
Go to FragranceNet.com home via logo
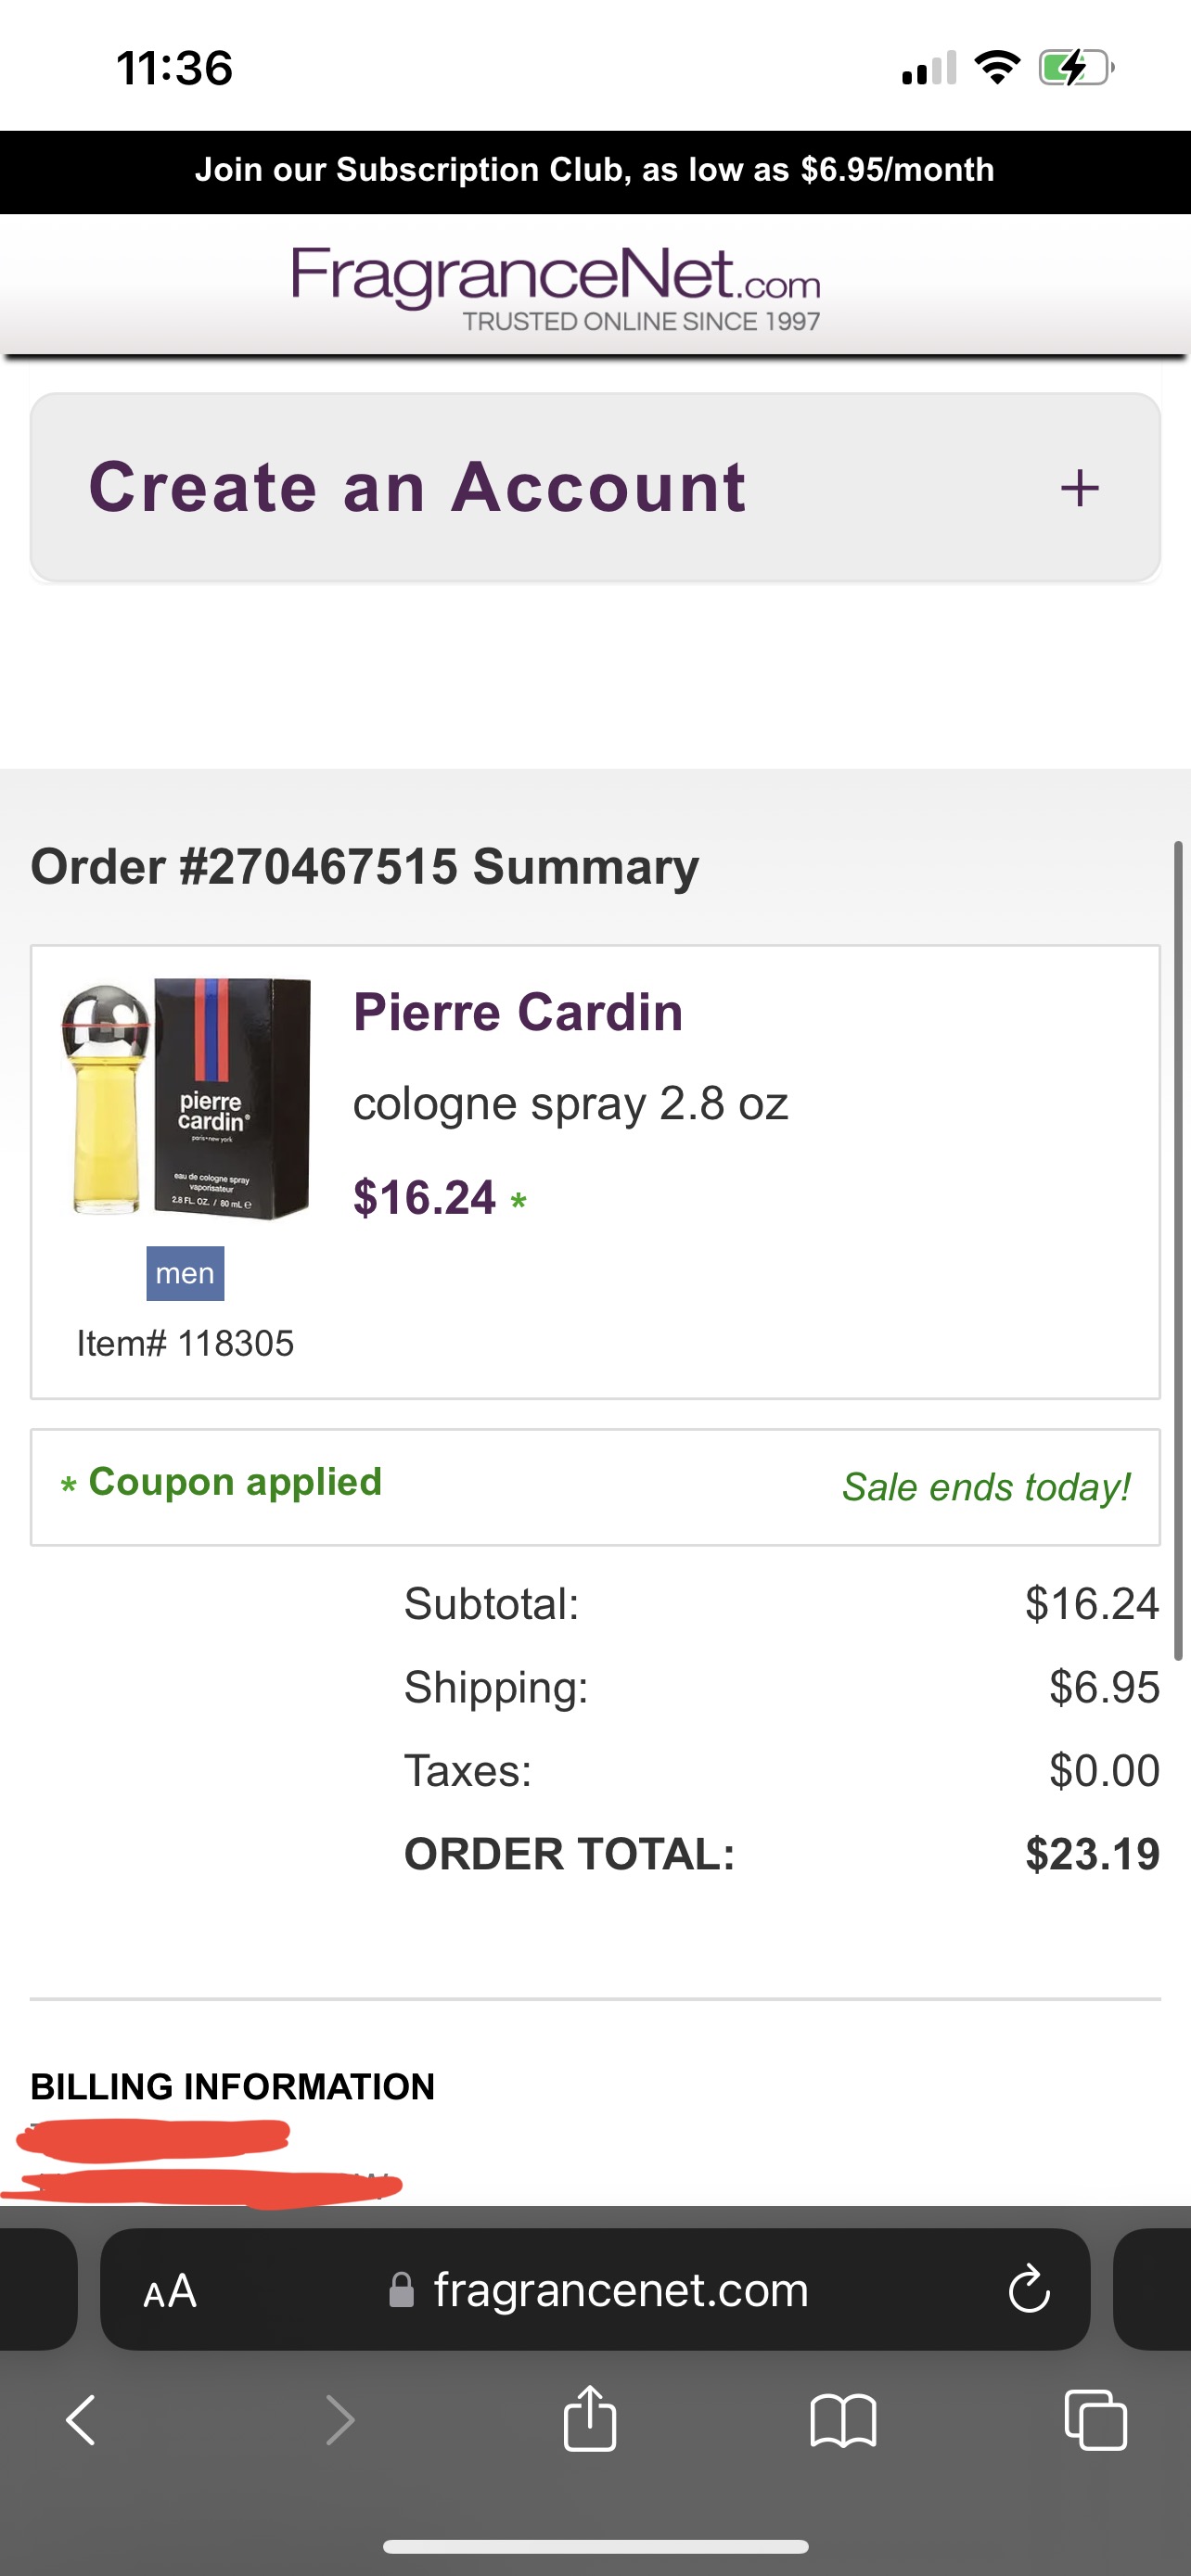(556, 284)
